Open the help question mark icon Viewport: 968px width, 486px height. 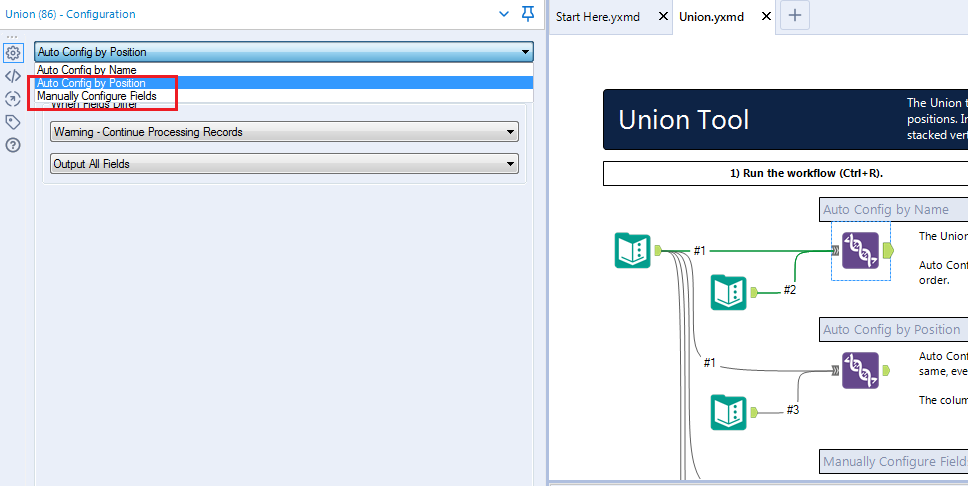(x=12, y=145)
